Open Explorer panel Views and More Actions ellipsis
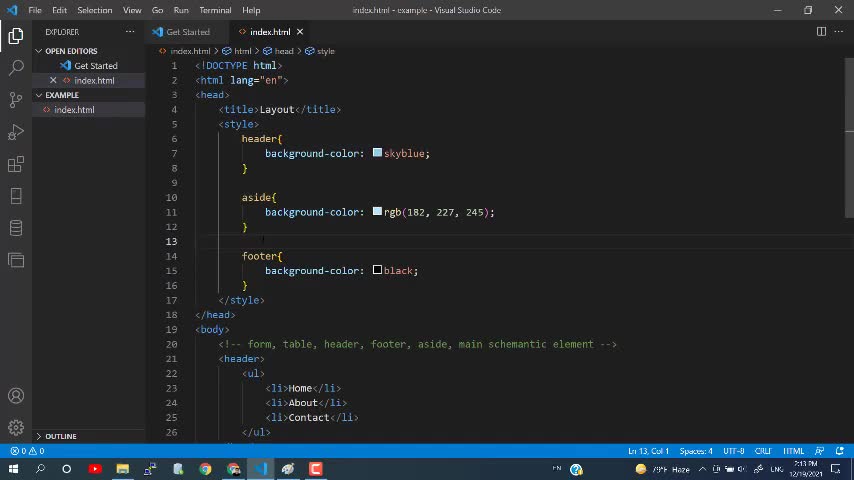 coord(130,32)
